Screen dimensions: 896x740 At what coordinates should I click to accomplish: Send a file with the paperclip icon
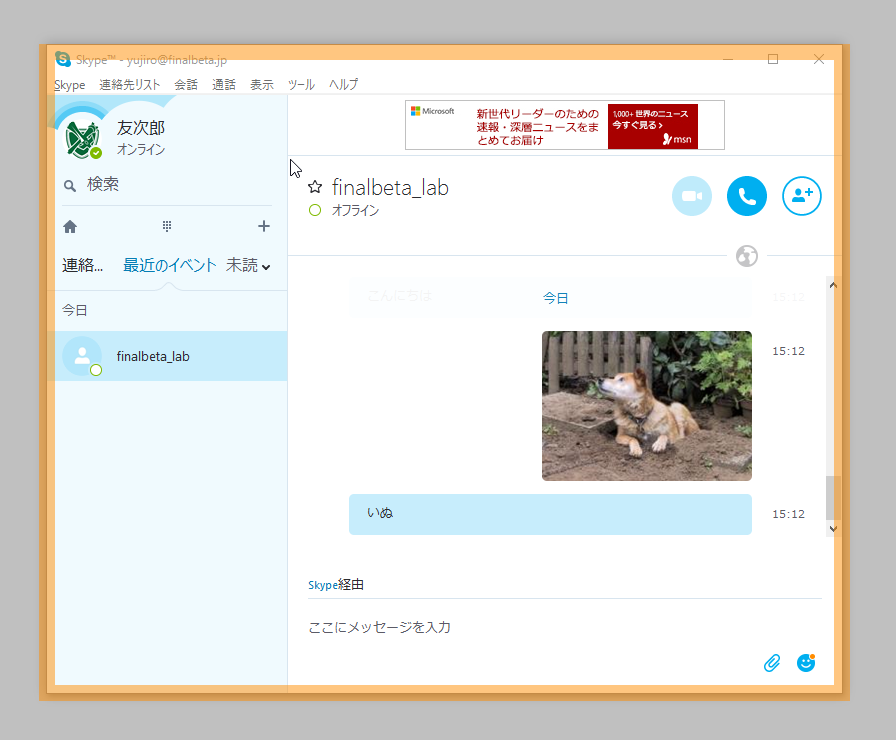771,662
